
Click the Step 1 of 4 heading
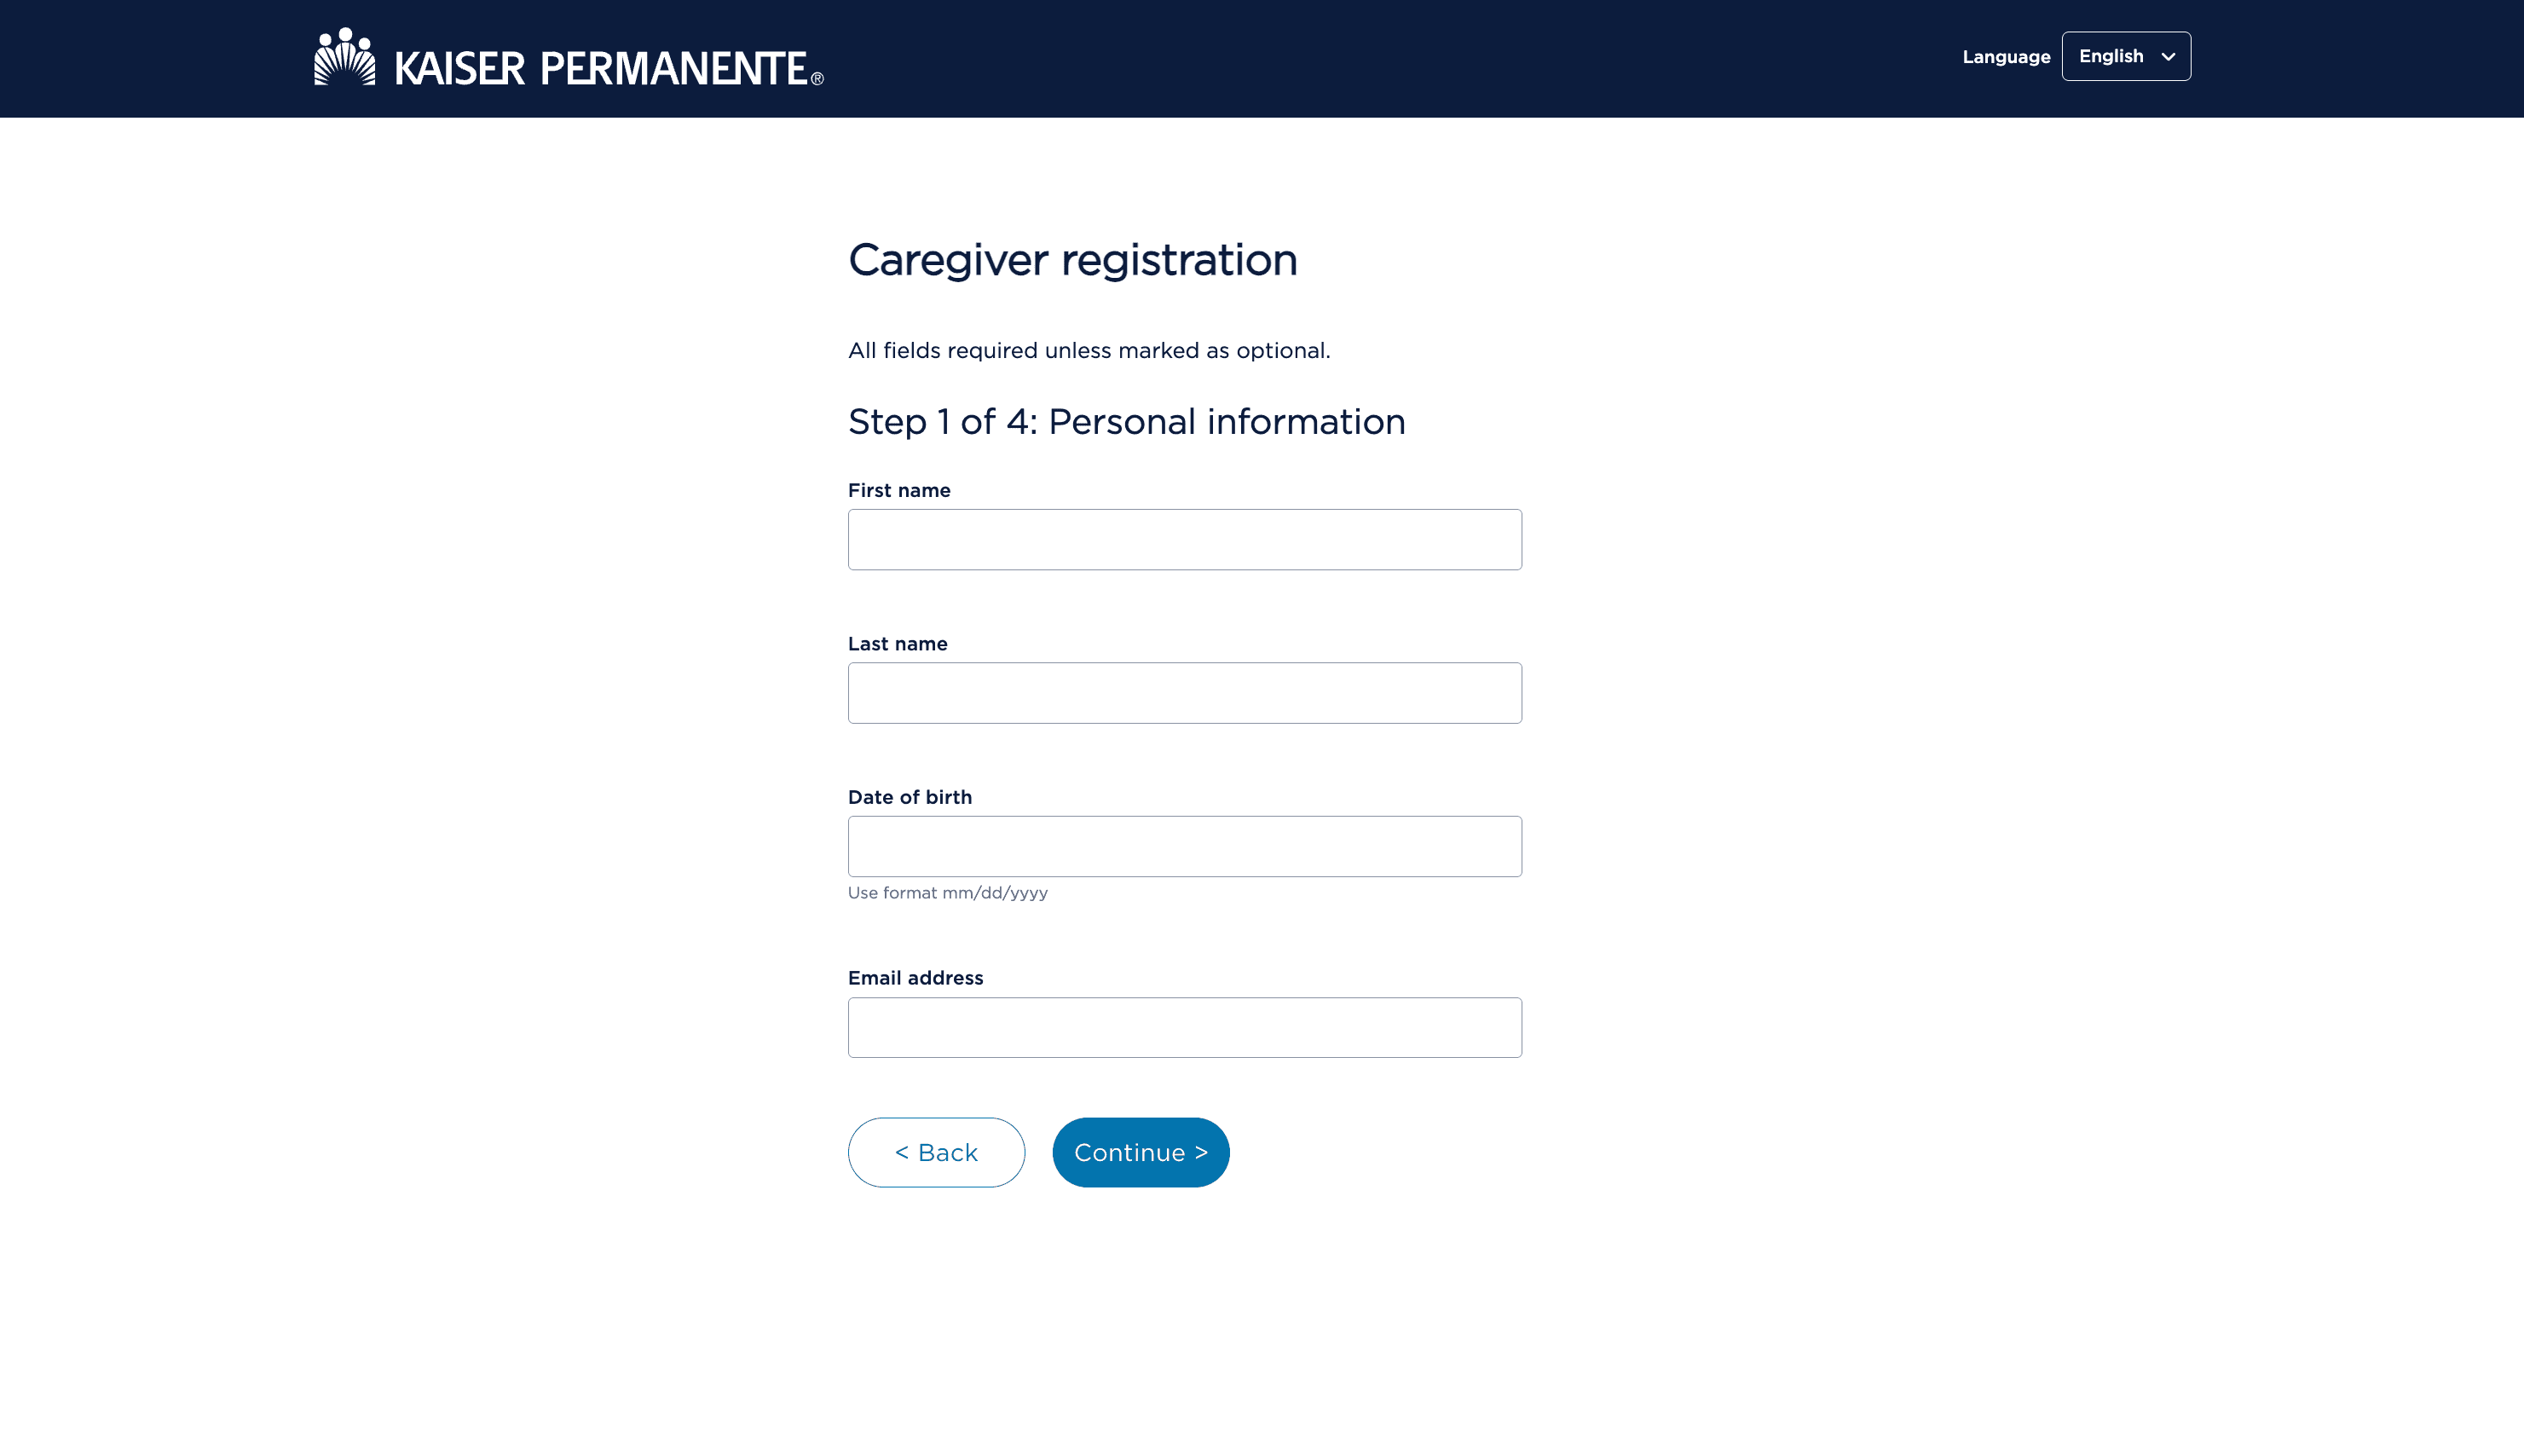point(1126,422)
